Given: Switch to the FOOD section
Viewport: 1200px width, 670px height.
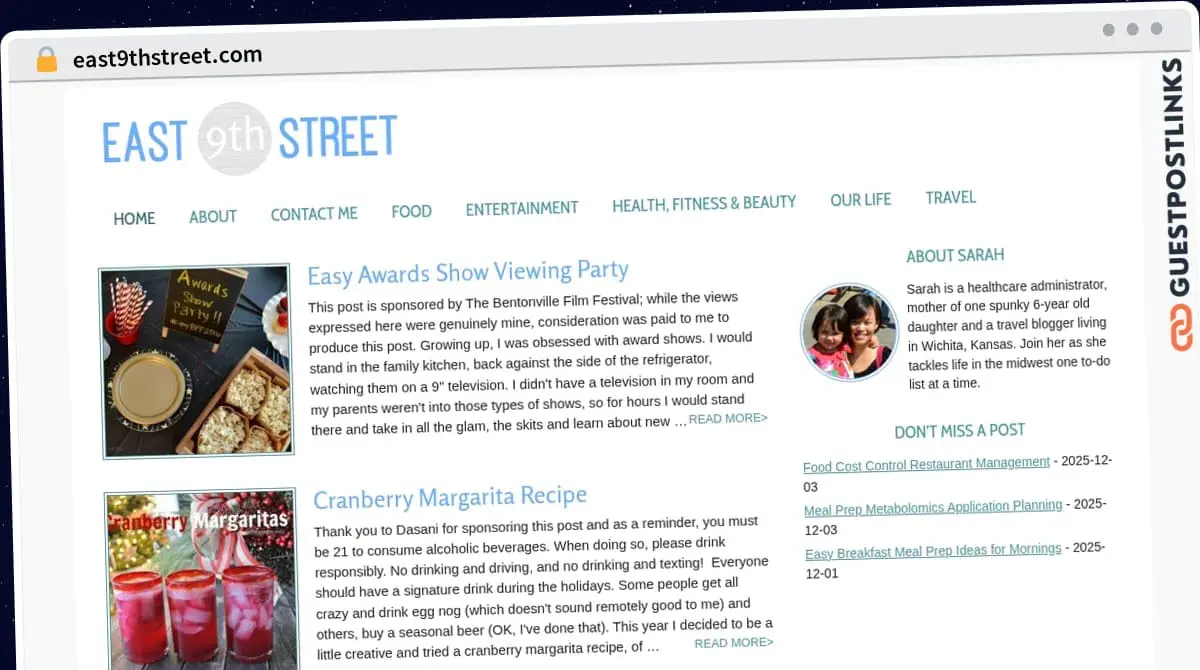Looking at the screenshot, I should (x=411, y=211).
